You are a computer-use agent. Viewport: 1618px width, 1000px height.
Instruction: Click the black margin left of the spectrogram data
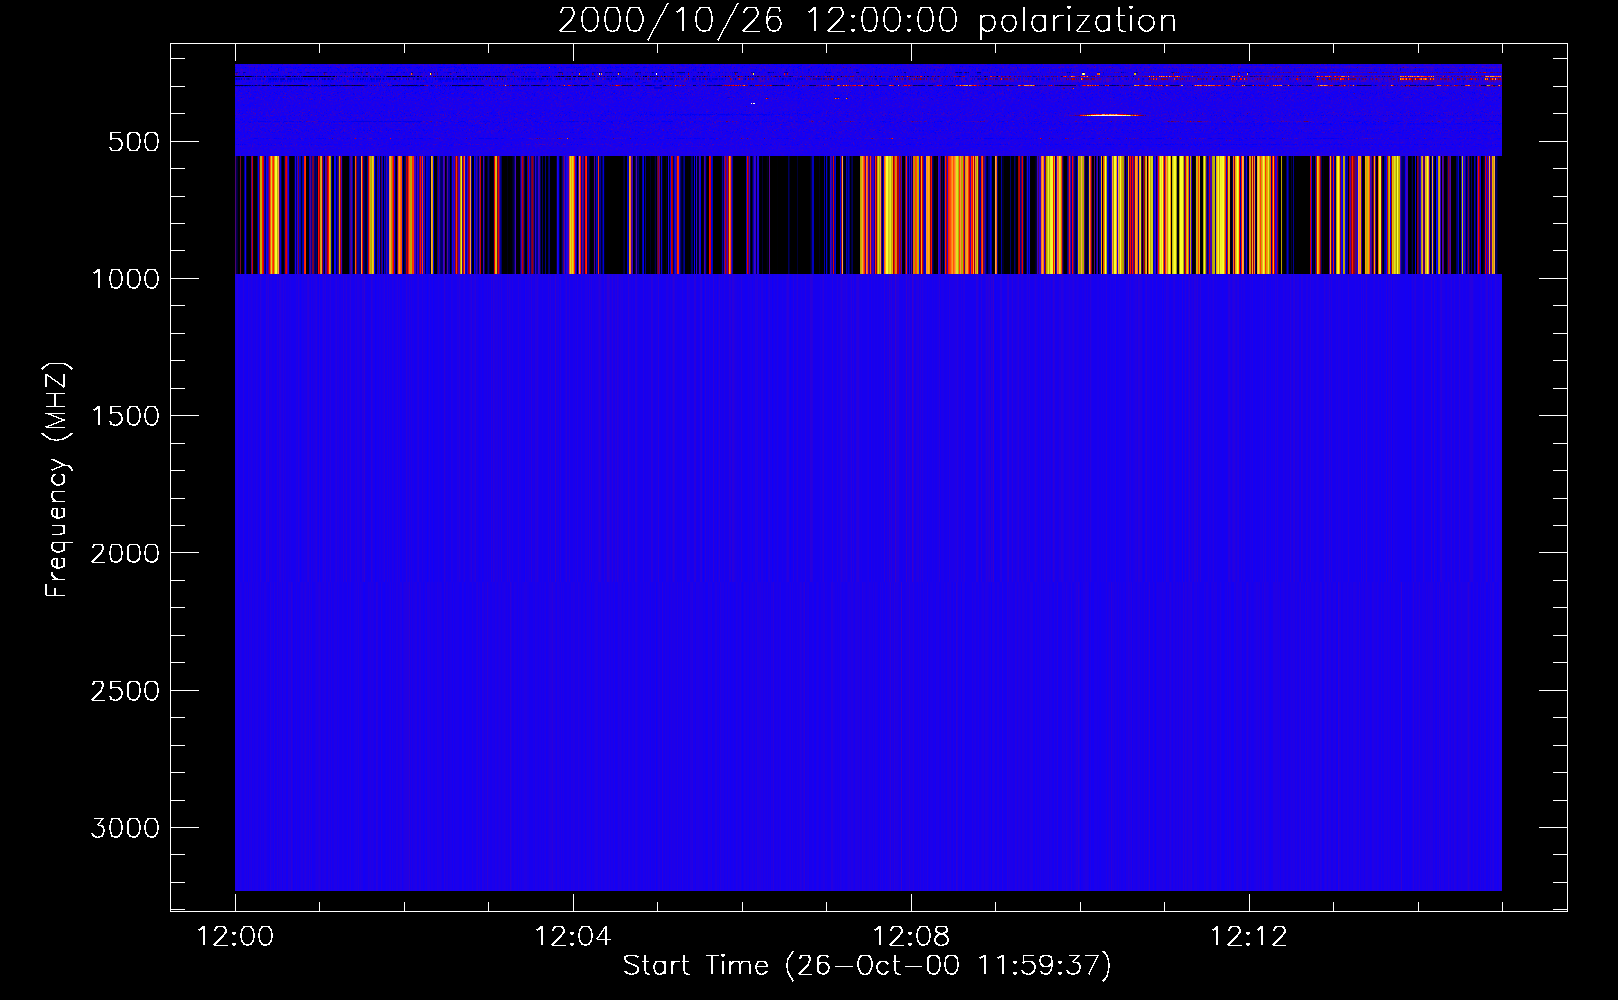(x=202, y=480)
